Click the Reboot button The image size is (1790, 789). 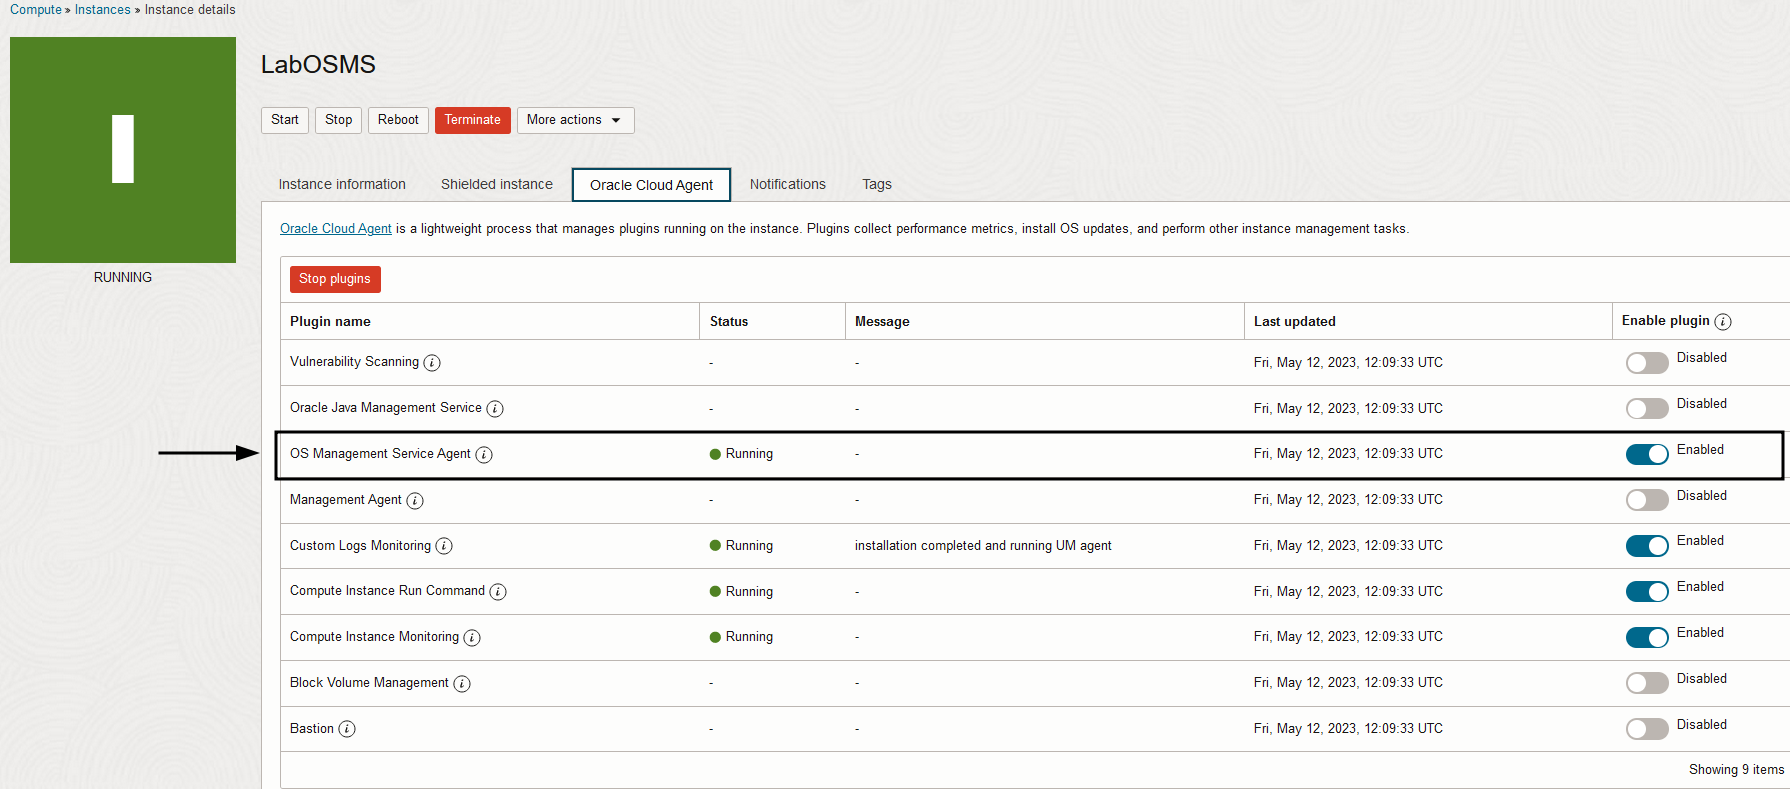[398, 120]
